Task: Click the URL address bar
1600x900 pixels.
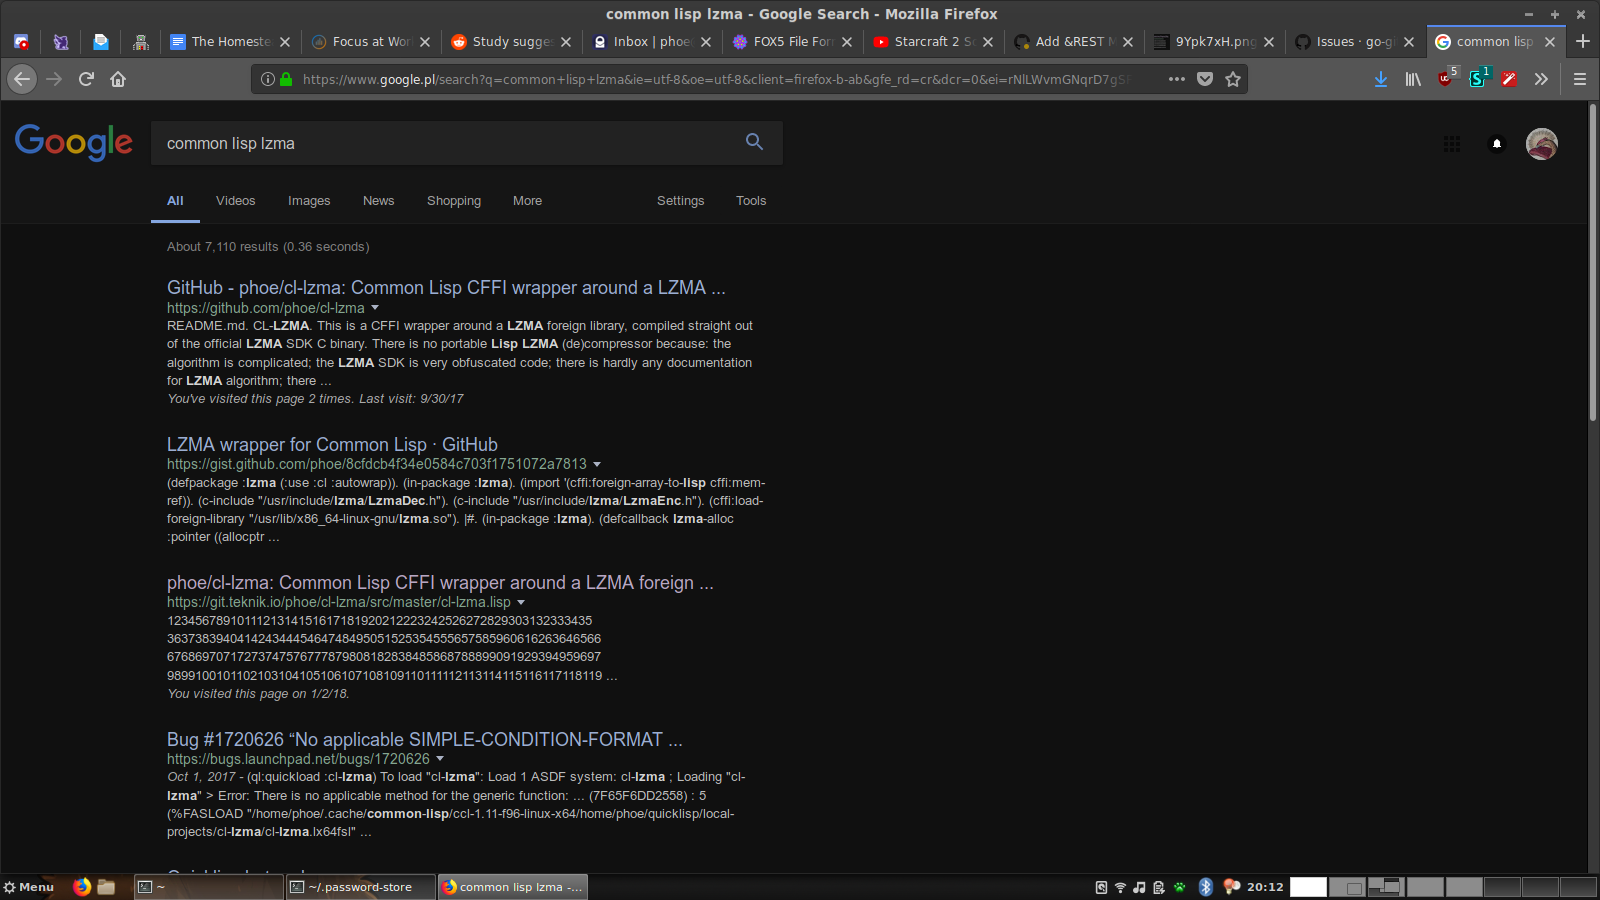Action: click(x=715, y=79)
